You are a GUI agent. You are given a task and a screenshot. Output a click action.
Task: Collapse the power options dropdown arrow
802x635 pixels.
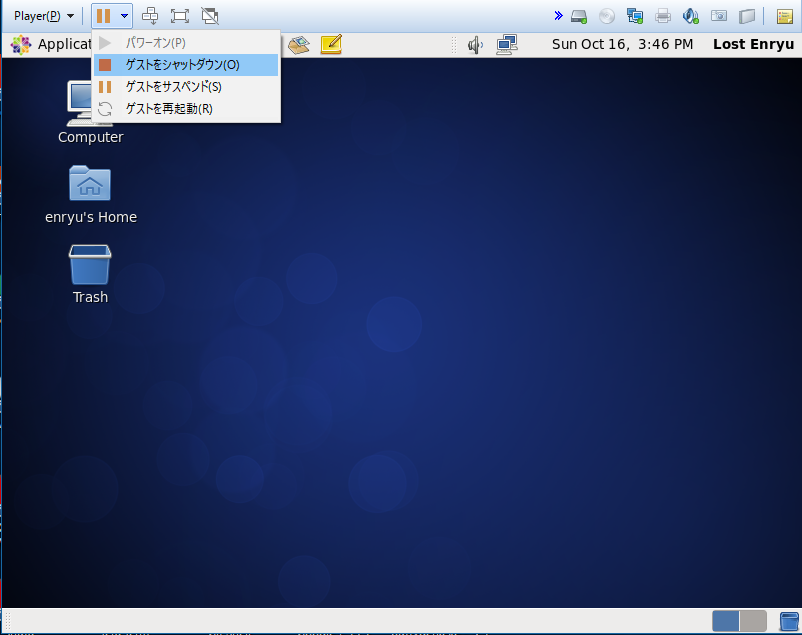124,16
